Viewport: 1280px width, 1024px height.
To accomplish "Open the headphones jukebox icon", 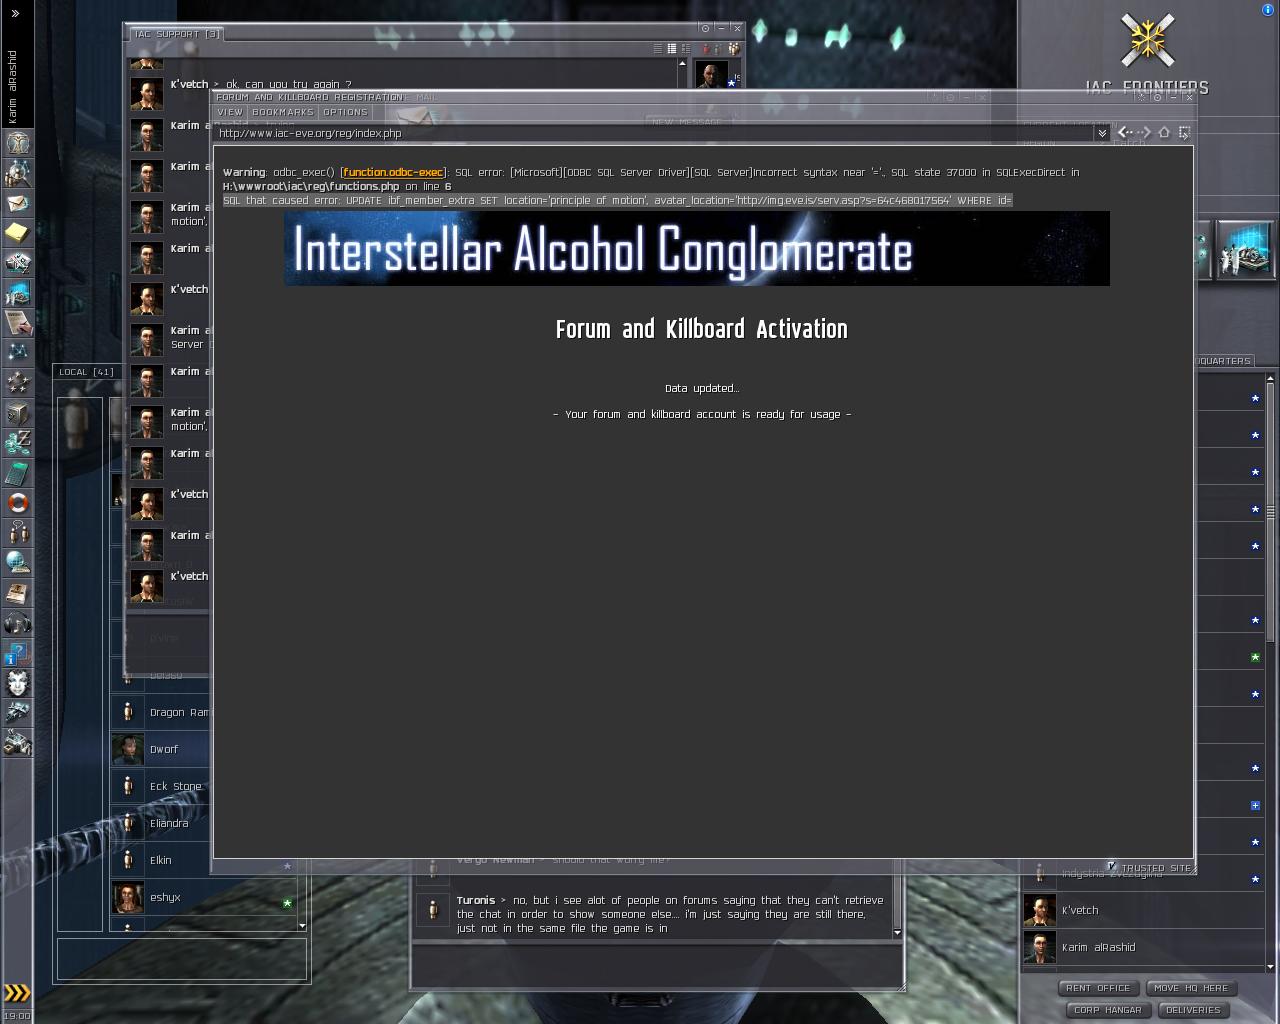I will coord(18,623).
